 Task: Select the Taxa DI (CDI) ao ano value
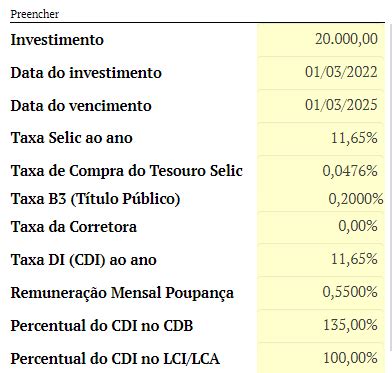320,259
